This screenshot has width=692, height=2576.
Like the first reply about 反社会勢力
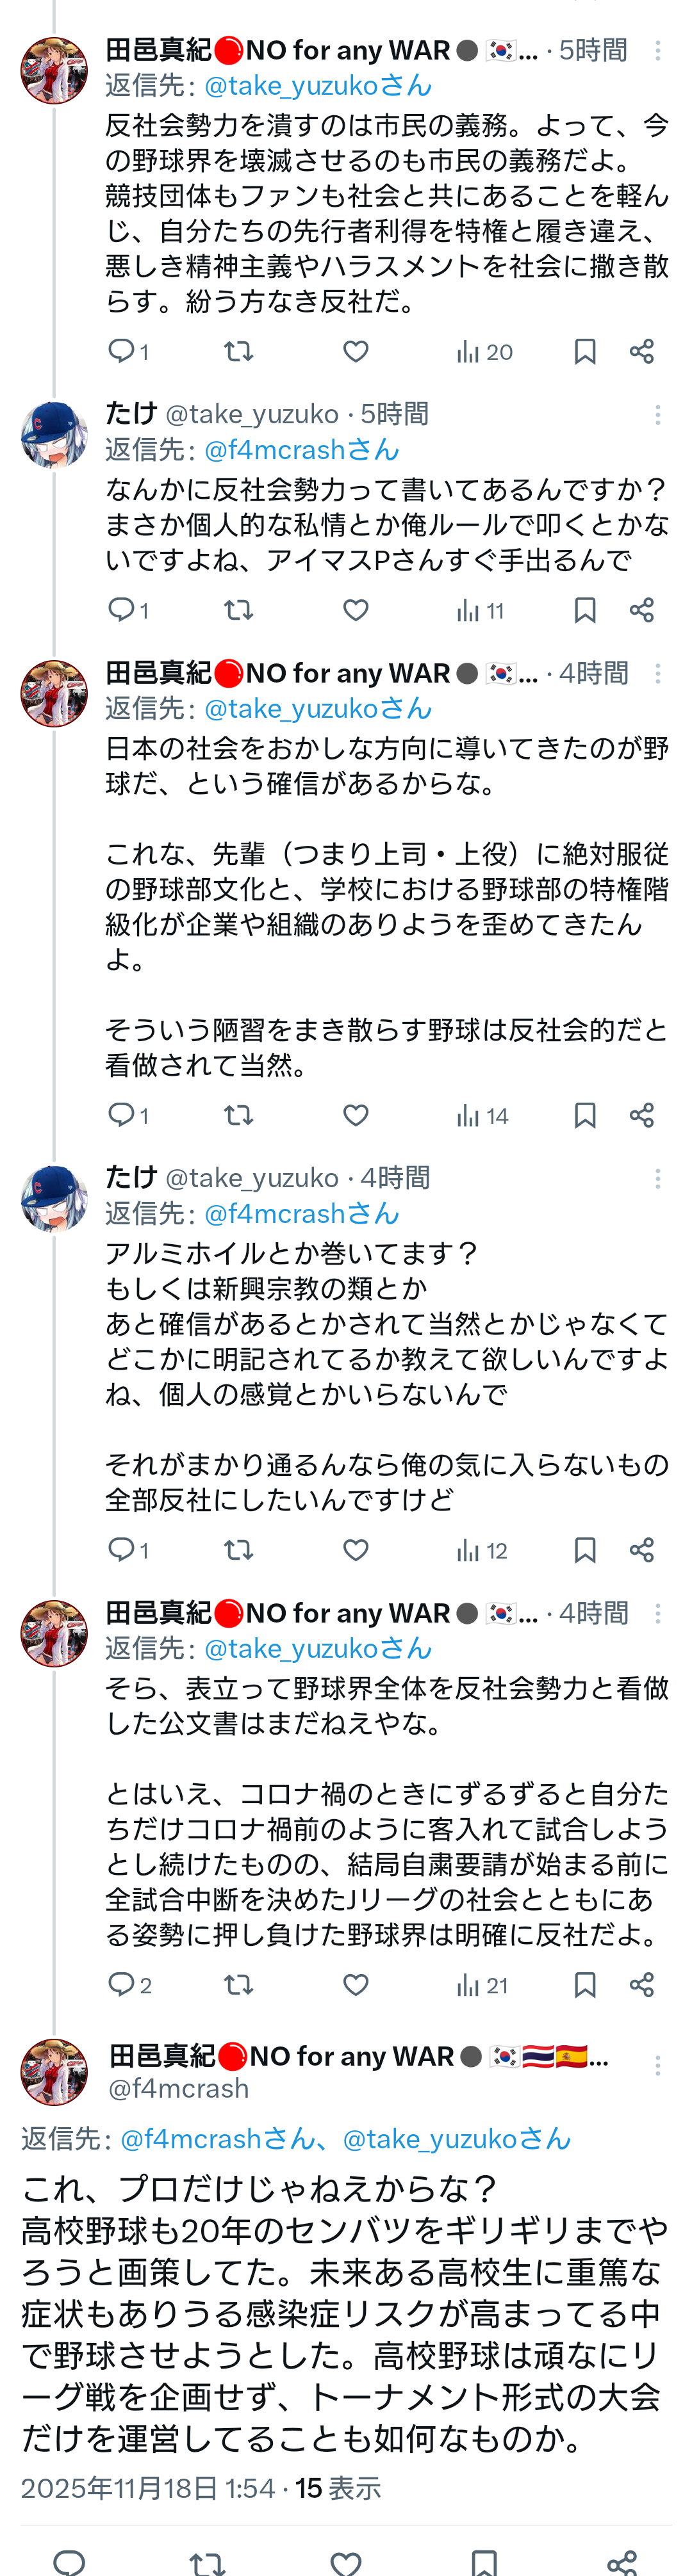click(355, 351)
